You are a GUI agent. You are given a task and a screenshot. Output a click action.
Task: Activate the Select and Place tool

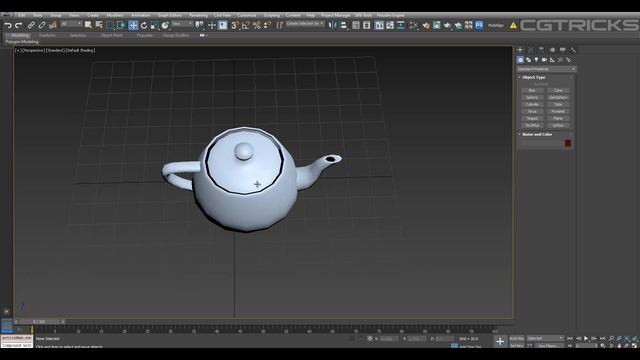click(x=165, y=25)
